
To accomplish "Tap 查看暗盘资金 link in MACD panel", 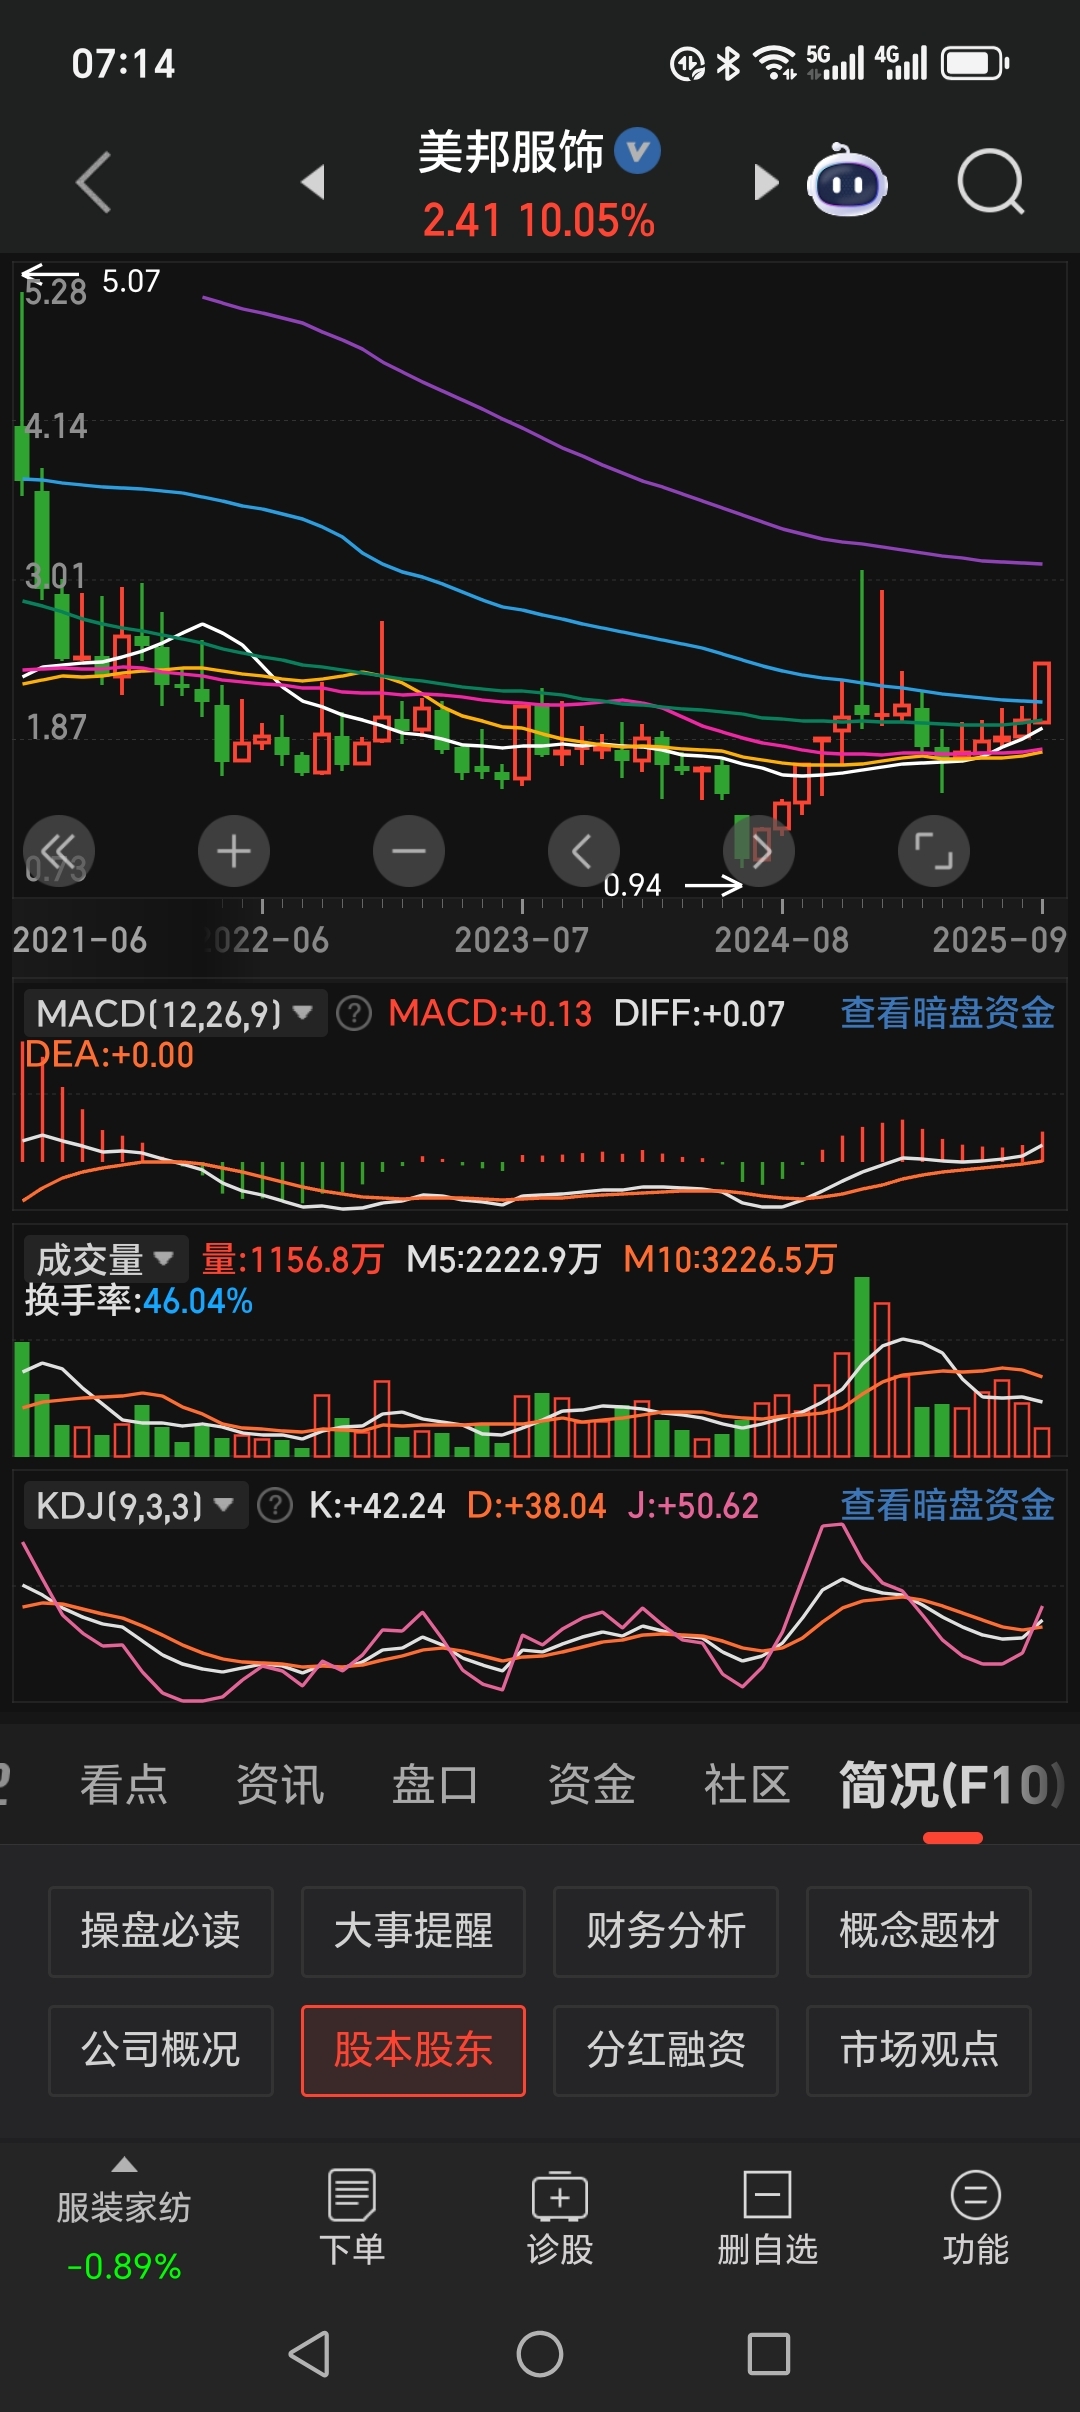I will click(x=947, y=1013).
